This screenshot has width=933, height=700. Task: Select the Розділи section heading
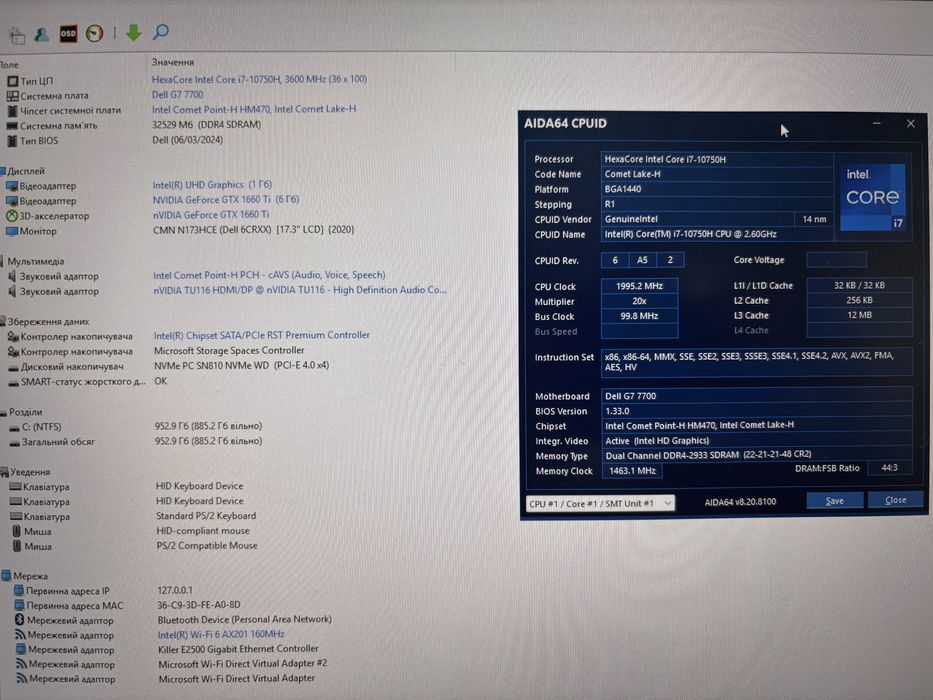[x=26, y=412]
